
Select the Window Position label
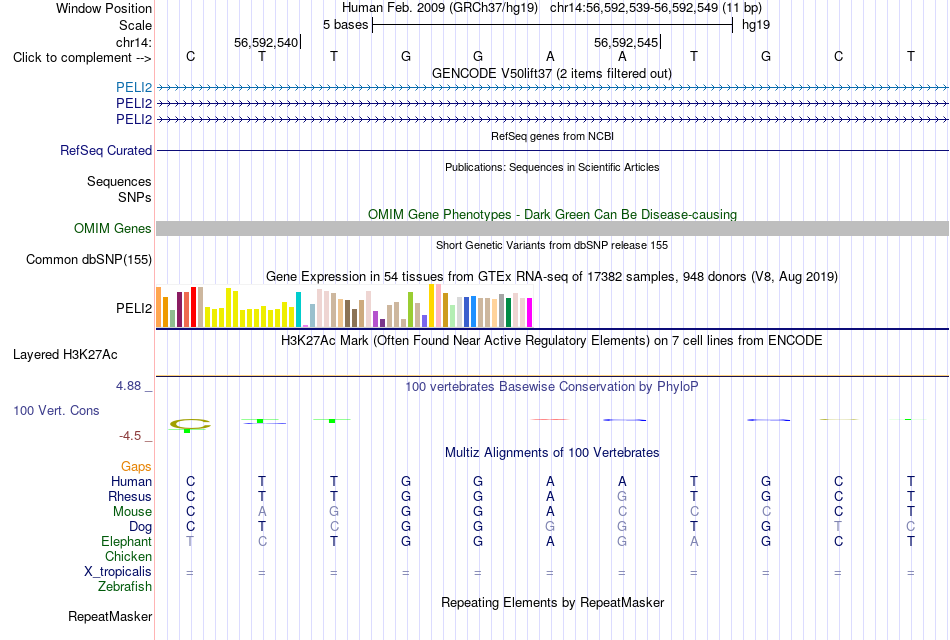click(104, 8)
